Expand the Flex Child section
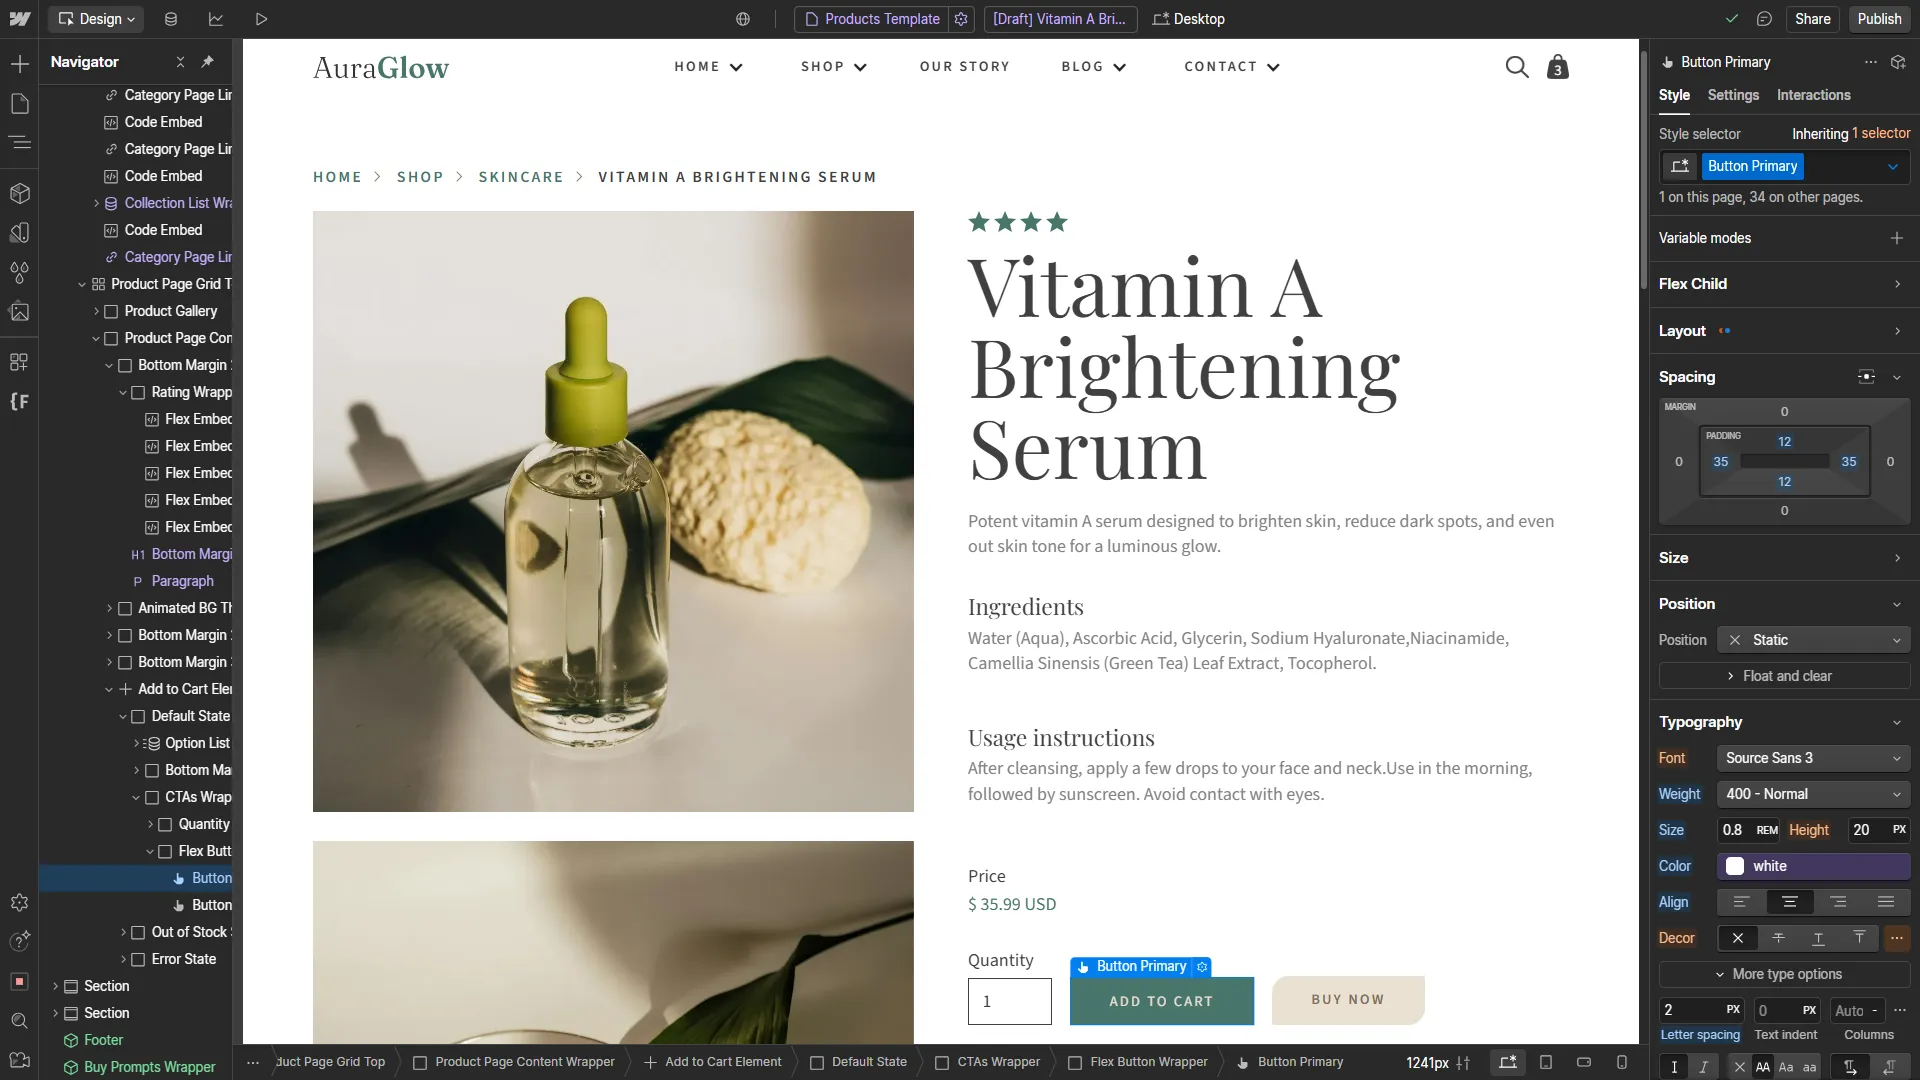The image size is (1920, 1080). 1780,284
